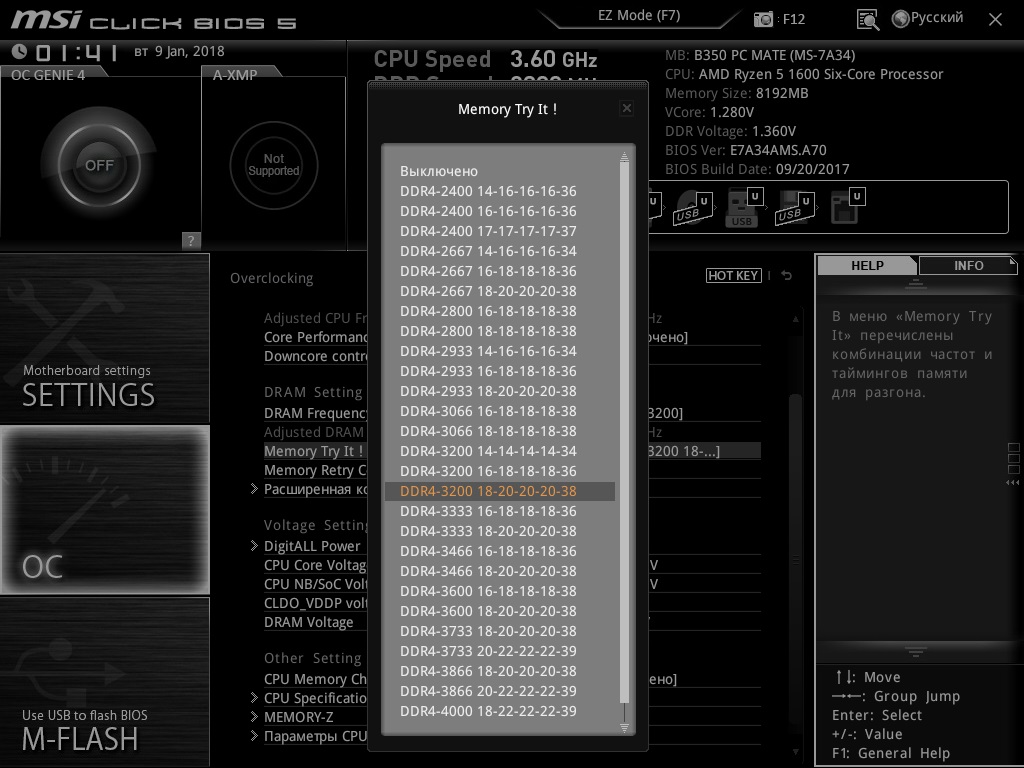1024x768 pixels.
Task: Choose DDR4-3466 18-20-20-20-38 preset
Action: click(500, 571)
